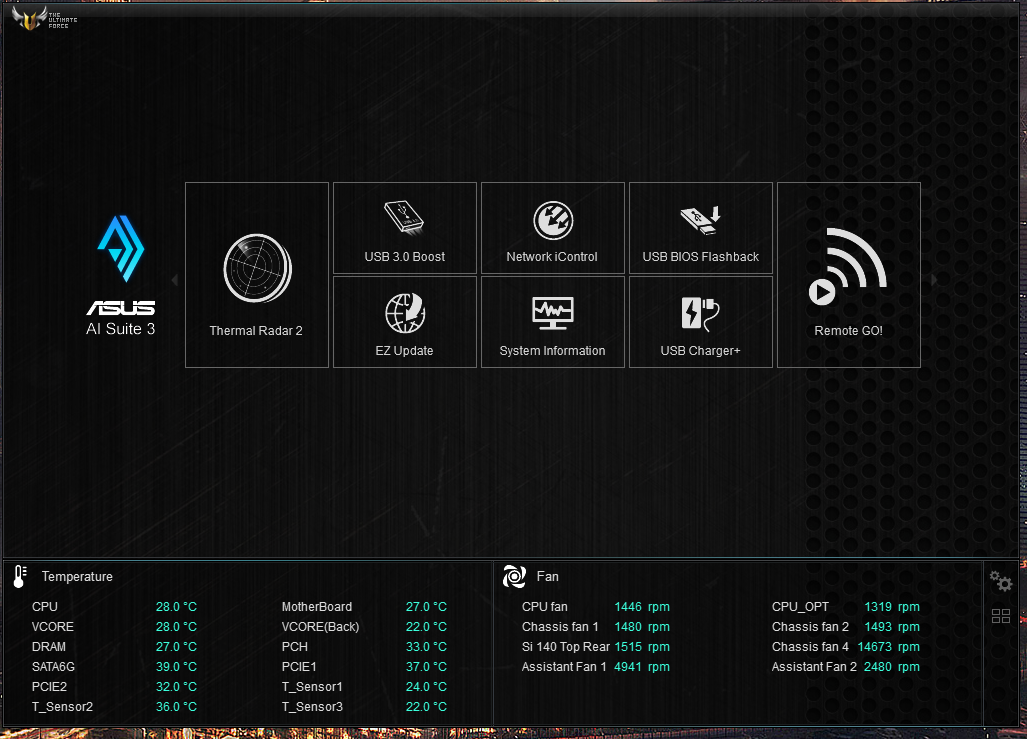Open the Thermal Radar 2 tile
Viewport: 1027px width, 739px height.
tap(257, 275)
